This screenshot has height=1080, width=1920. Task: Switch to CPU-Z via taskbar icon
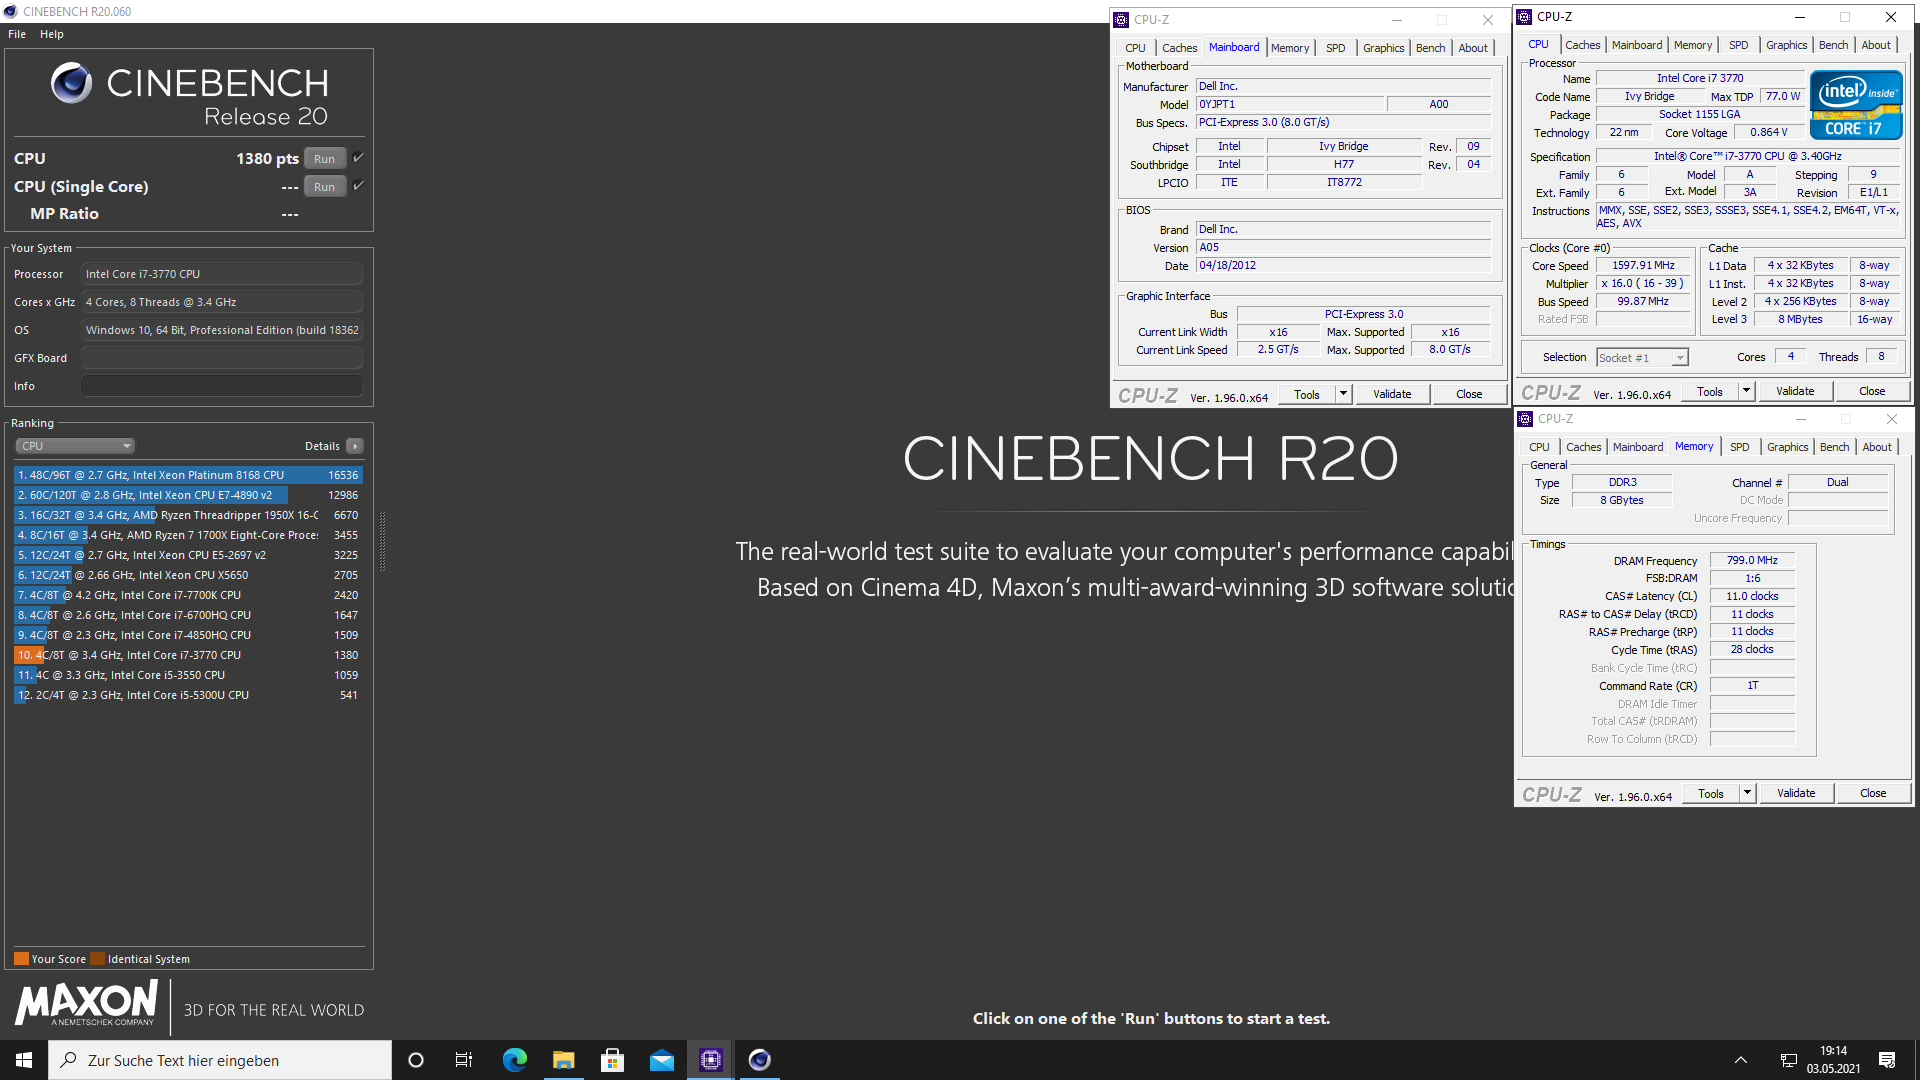710,1060
